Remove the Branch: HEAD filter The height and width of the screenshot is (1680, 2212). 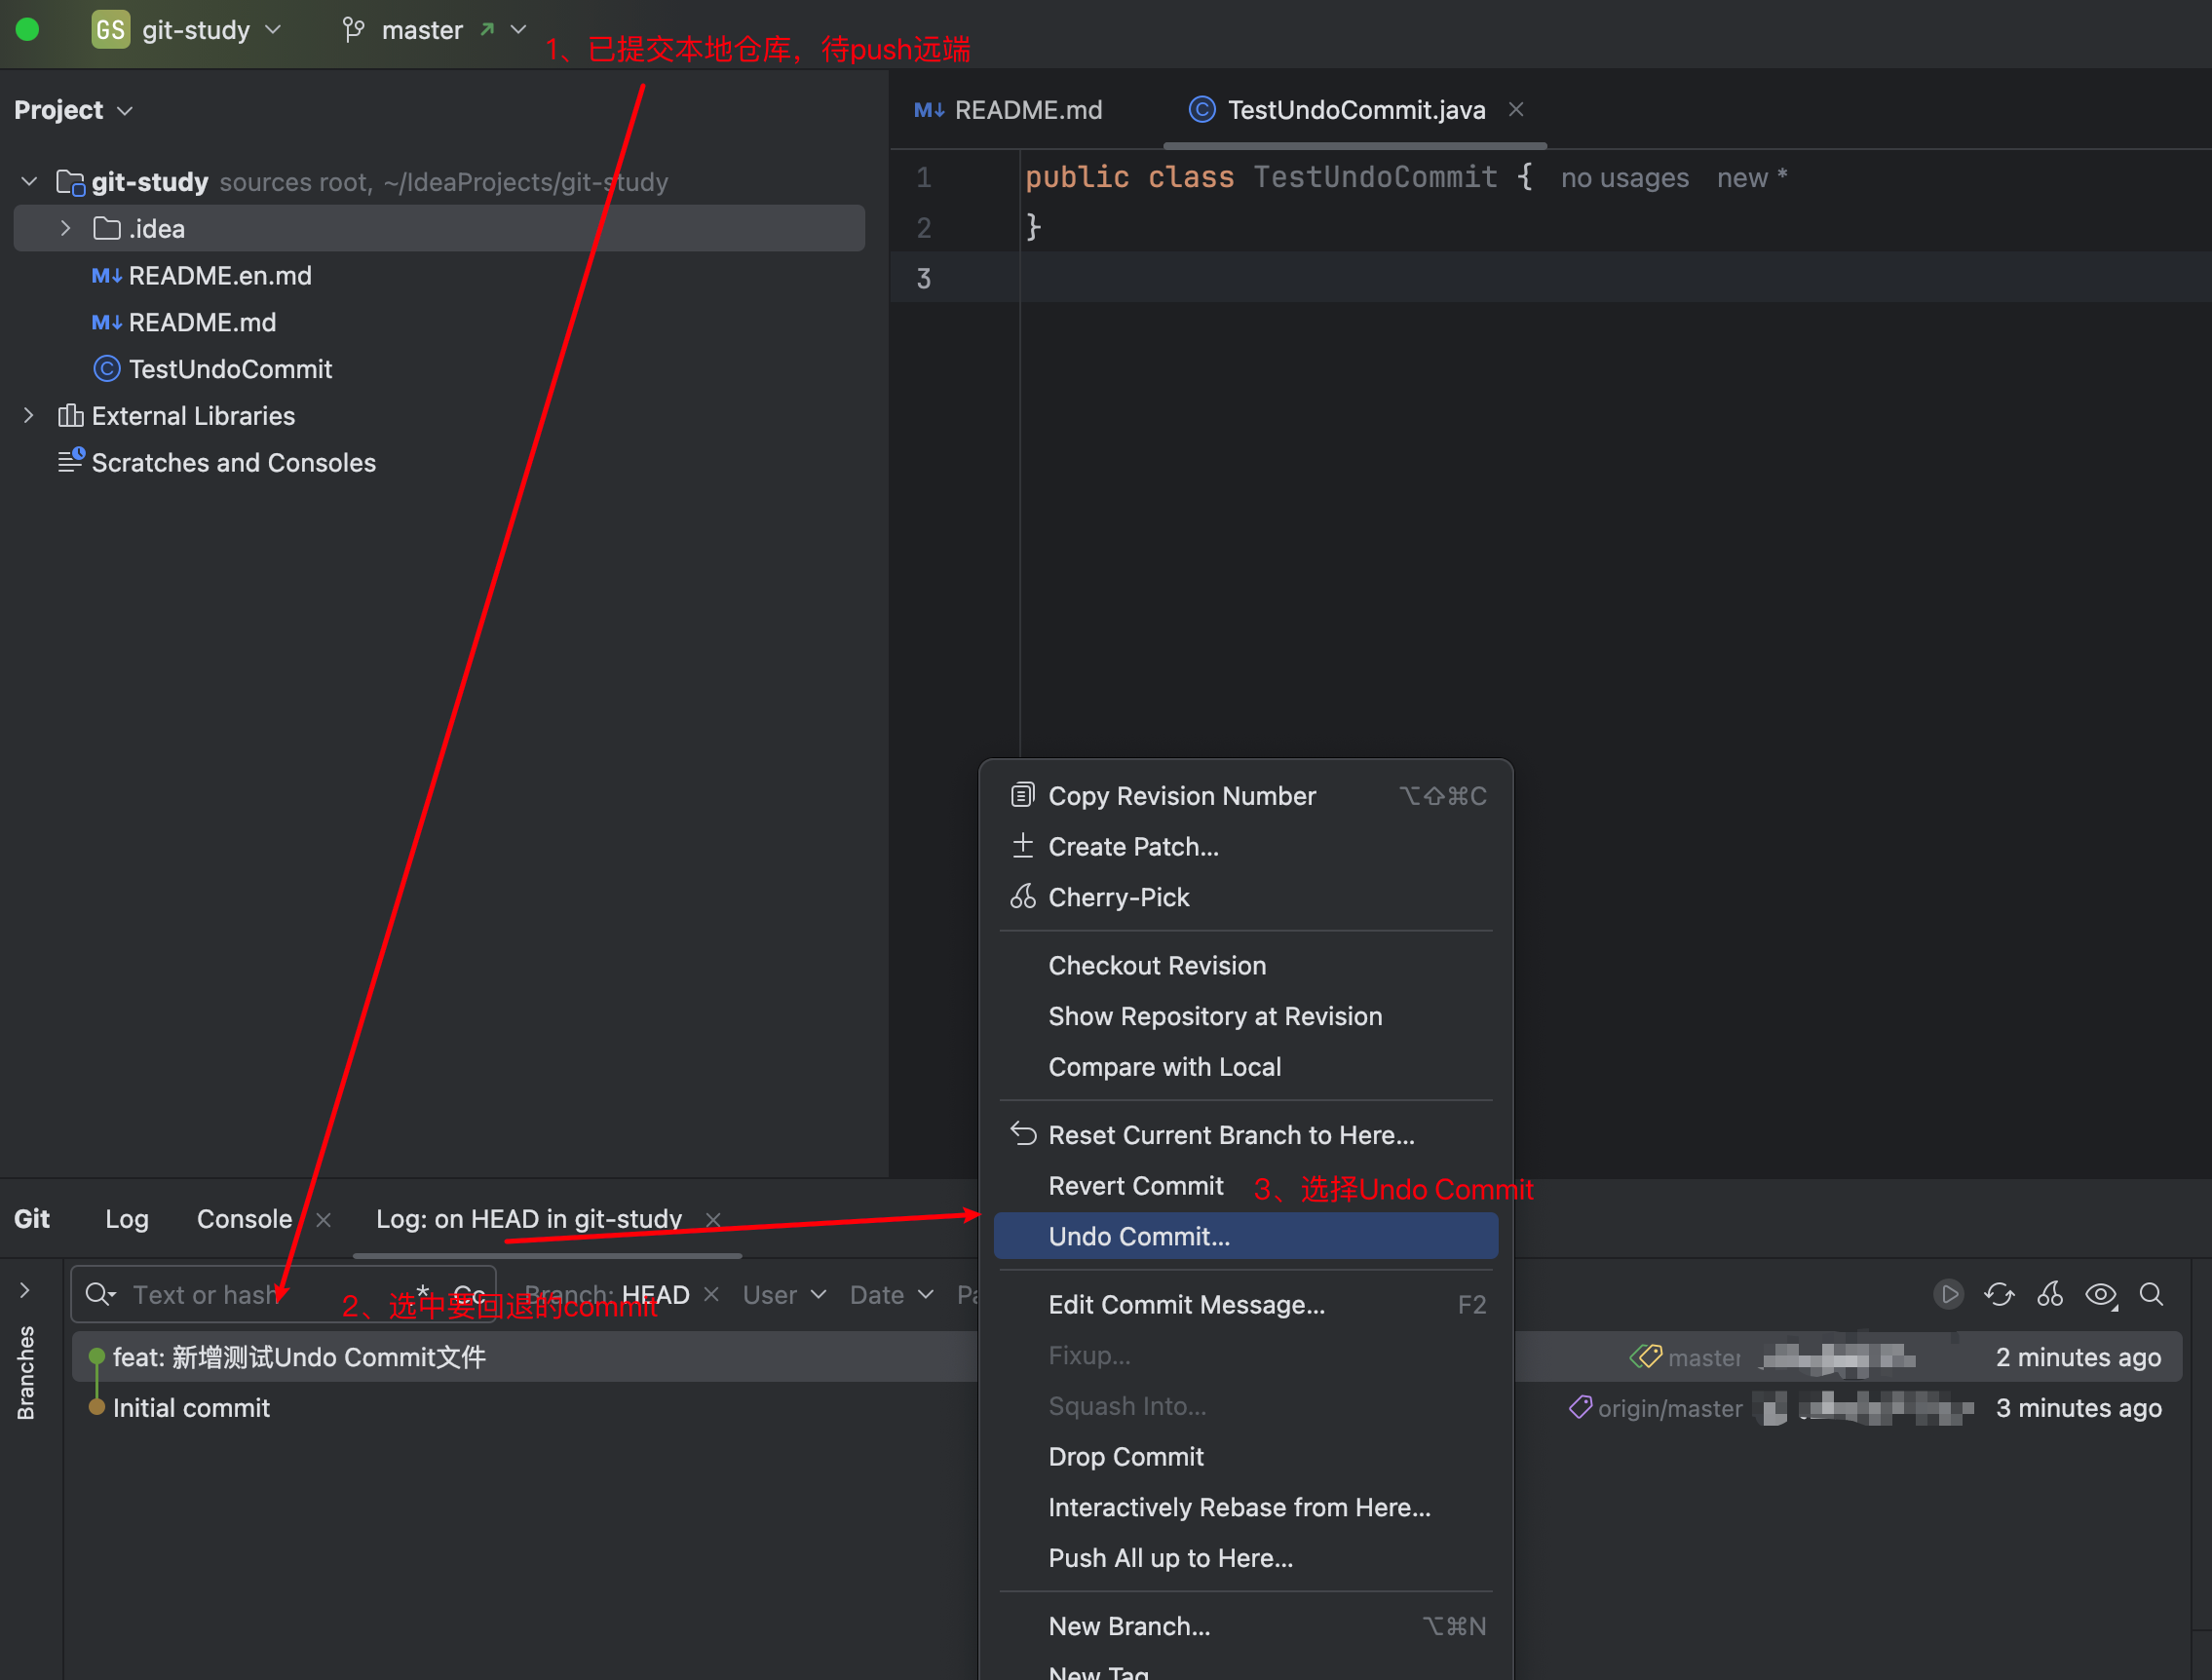(x=711, y=1294)
